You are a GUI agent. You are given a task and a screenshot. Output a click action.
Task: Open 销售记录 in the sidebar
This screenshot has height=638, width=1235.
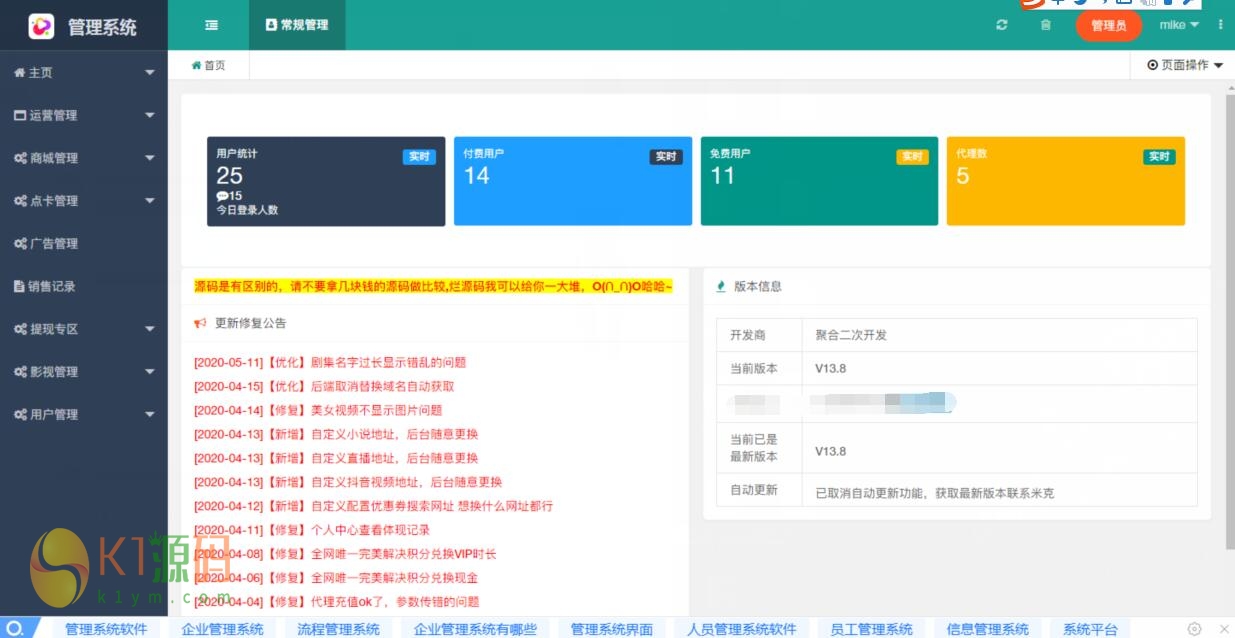[52, 286]
